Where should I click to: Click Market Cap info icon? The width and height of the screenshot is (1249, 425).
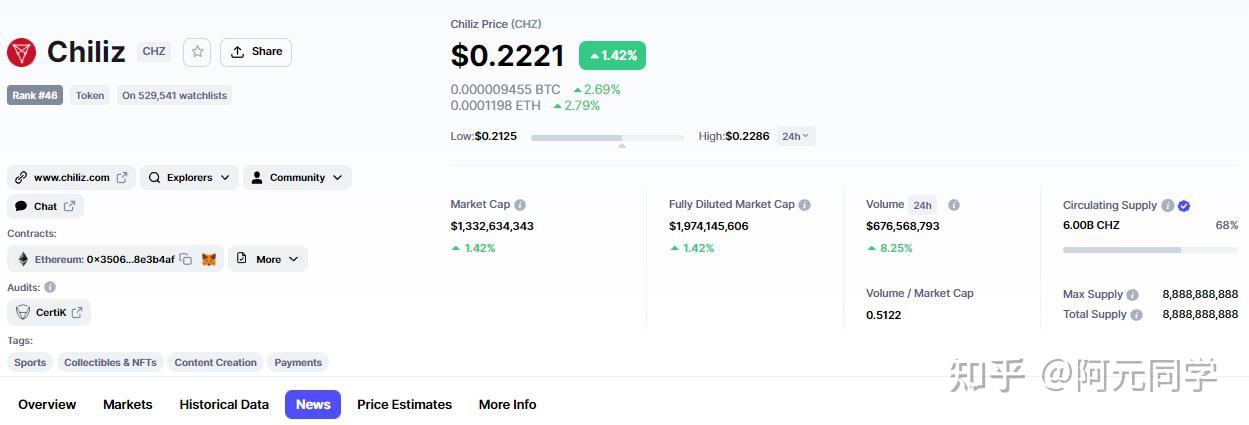[x=520, y=205]
